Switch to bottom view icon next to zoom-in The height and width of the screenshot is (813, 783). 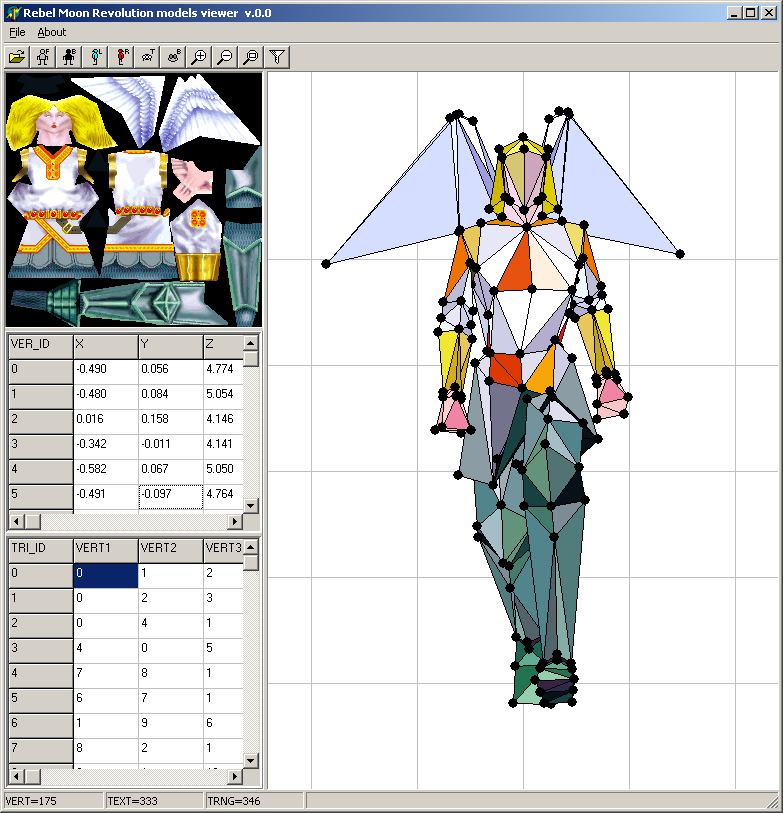pyautogui.click(x=173, y=57)
